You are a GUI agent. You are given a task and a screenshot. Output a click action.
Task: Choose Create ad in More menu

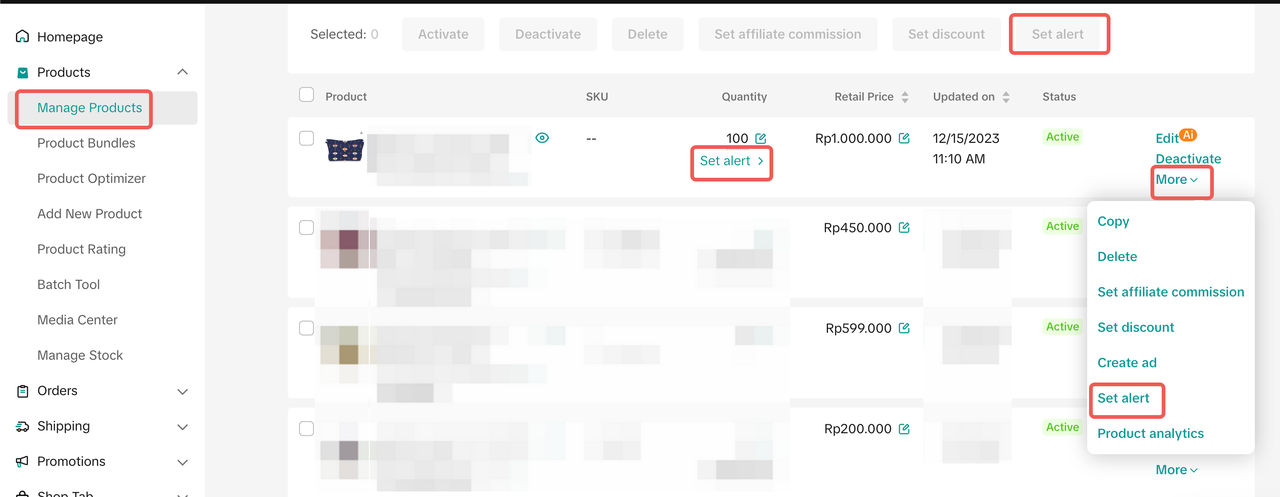(1127, 363)
